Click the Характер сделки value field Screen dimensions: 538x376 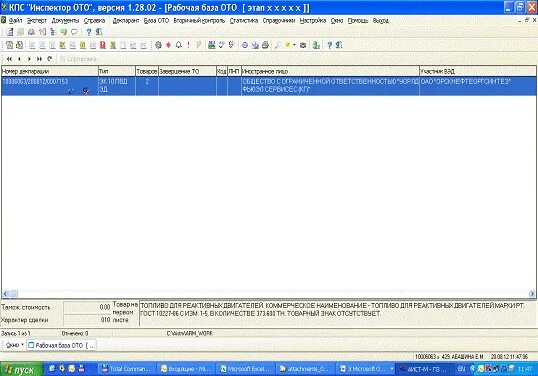pyautogui.click(x=87, y=320)
